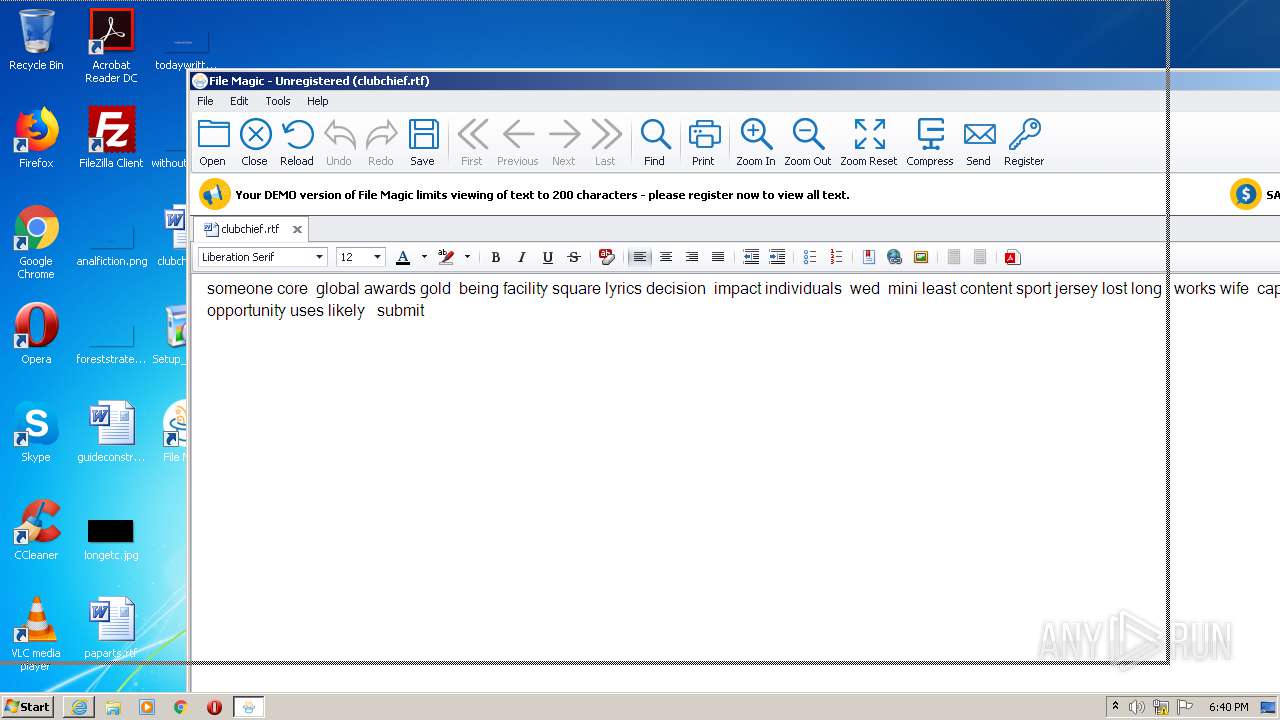The image size is (1280, 720).
Task: Insert image icon in formatting bar
Action: click(921, 257)
